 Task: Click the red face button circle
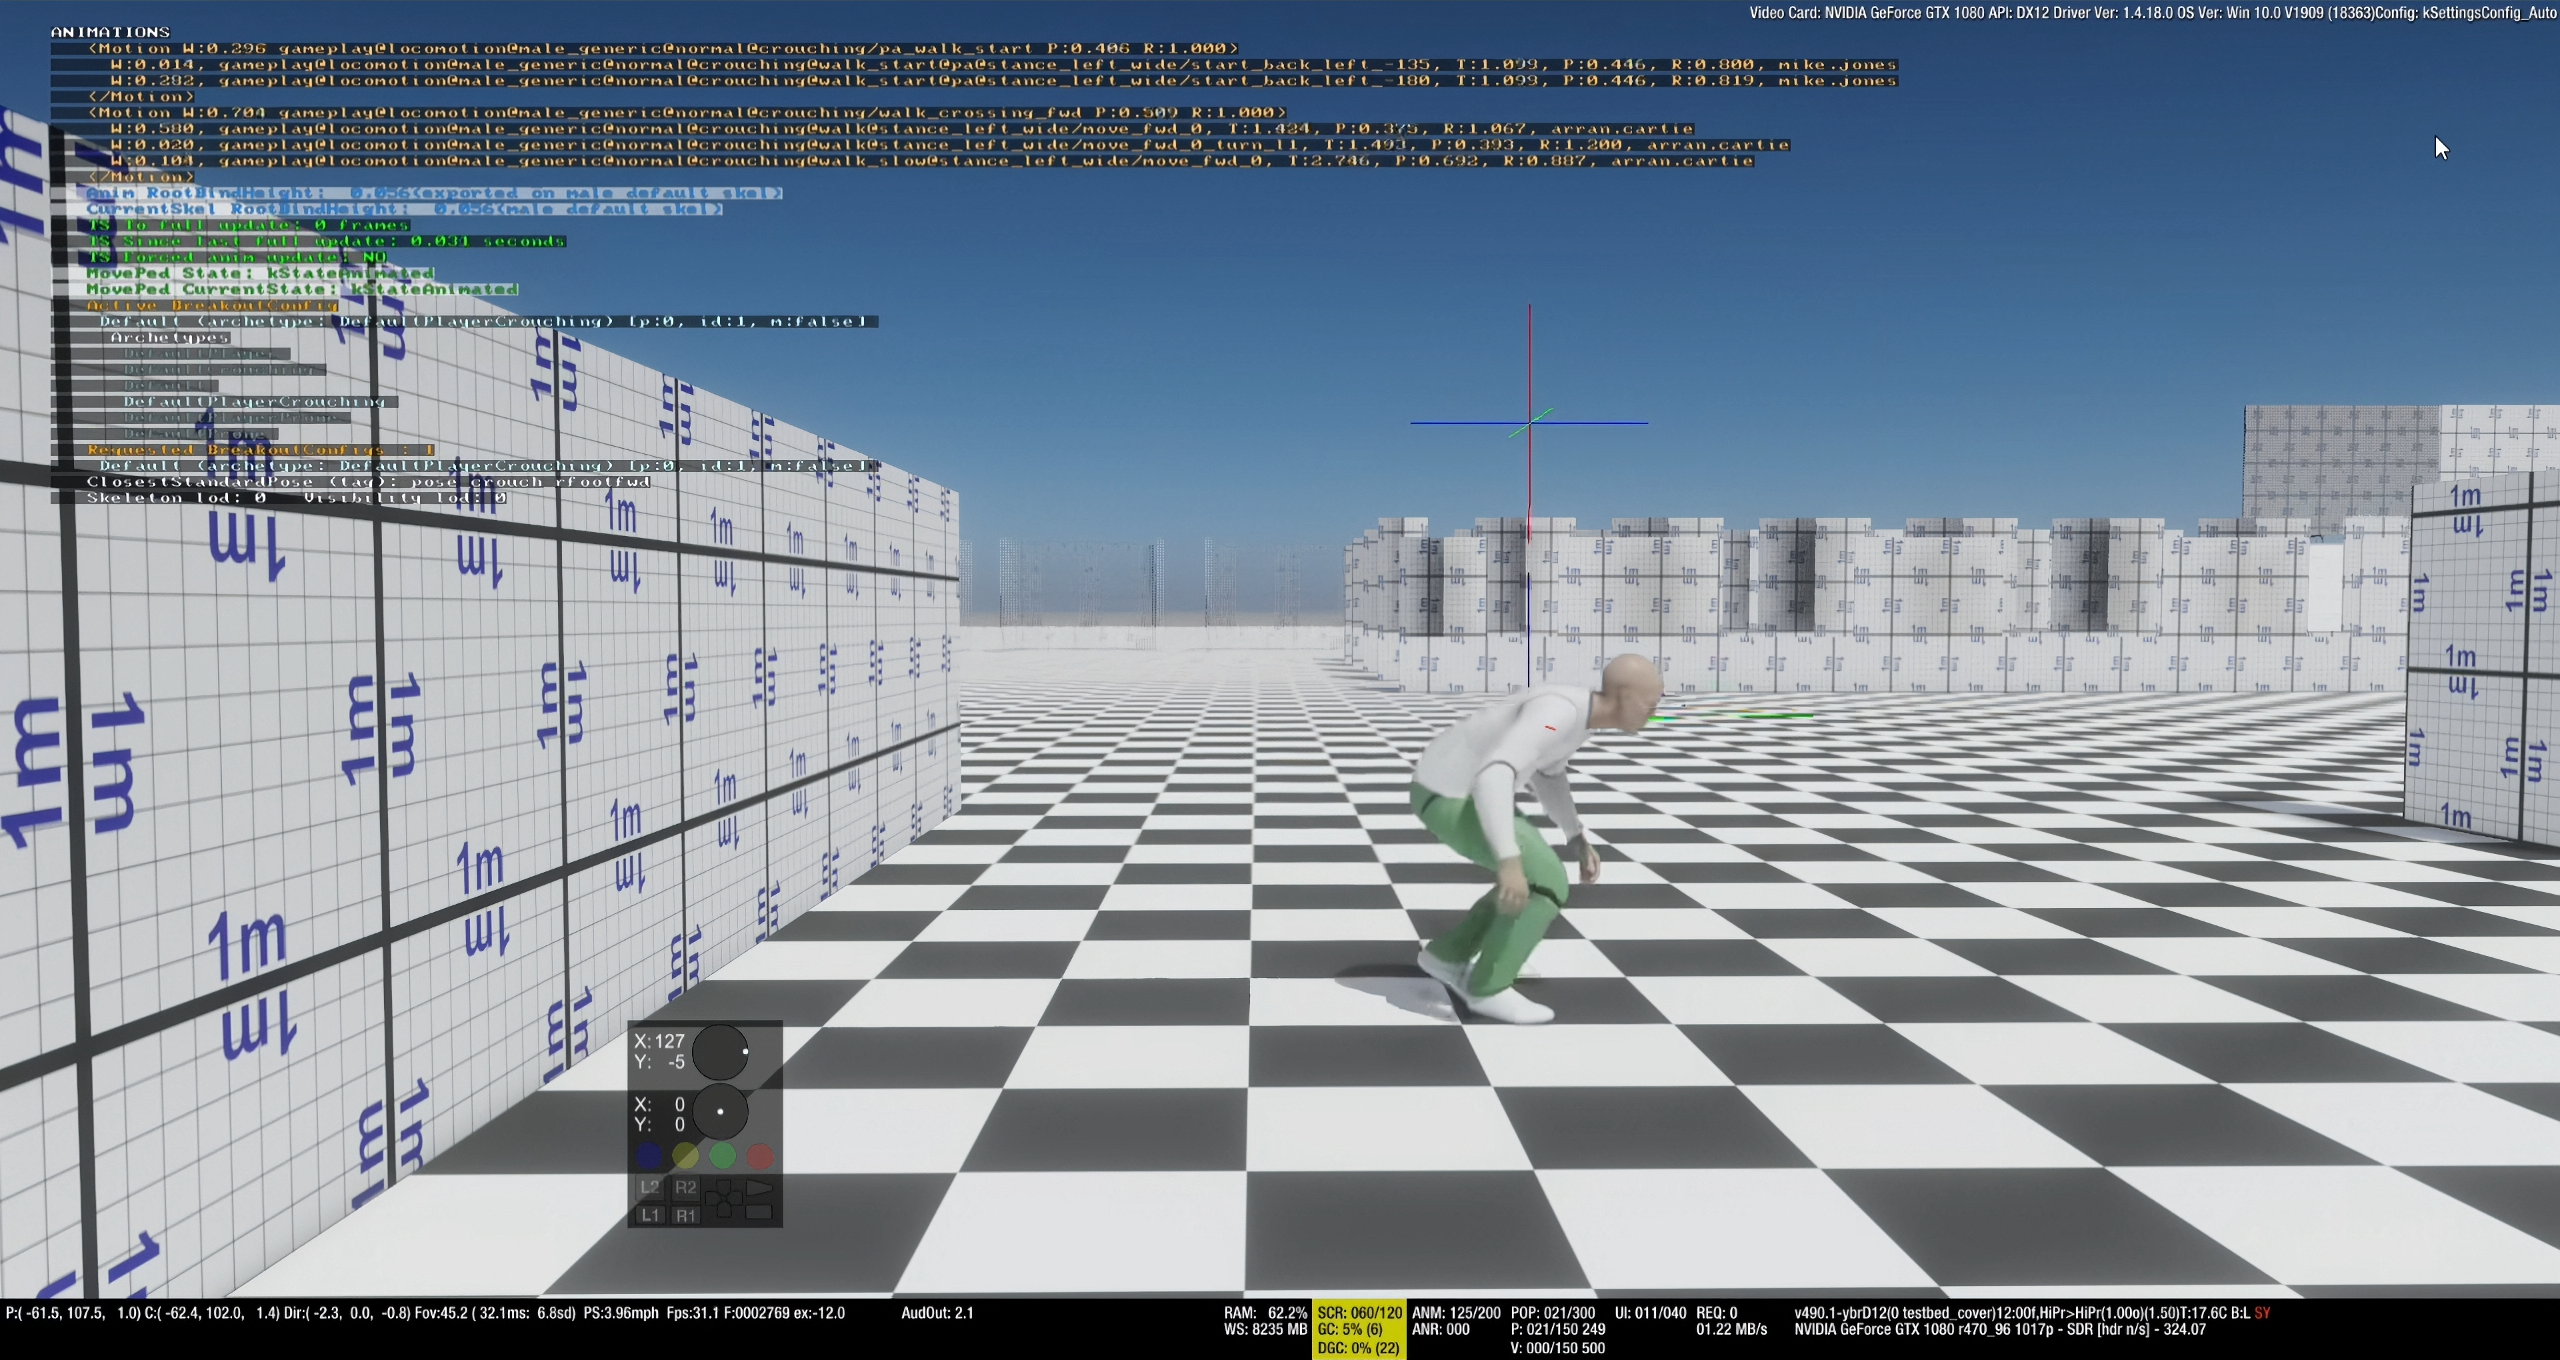(x=760, y=1156)
